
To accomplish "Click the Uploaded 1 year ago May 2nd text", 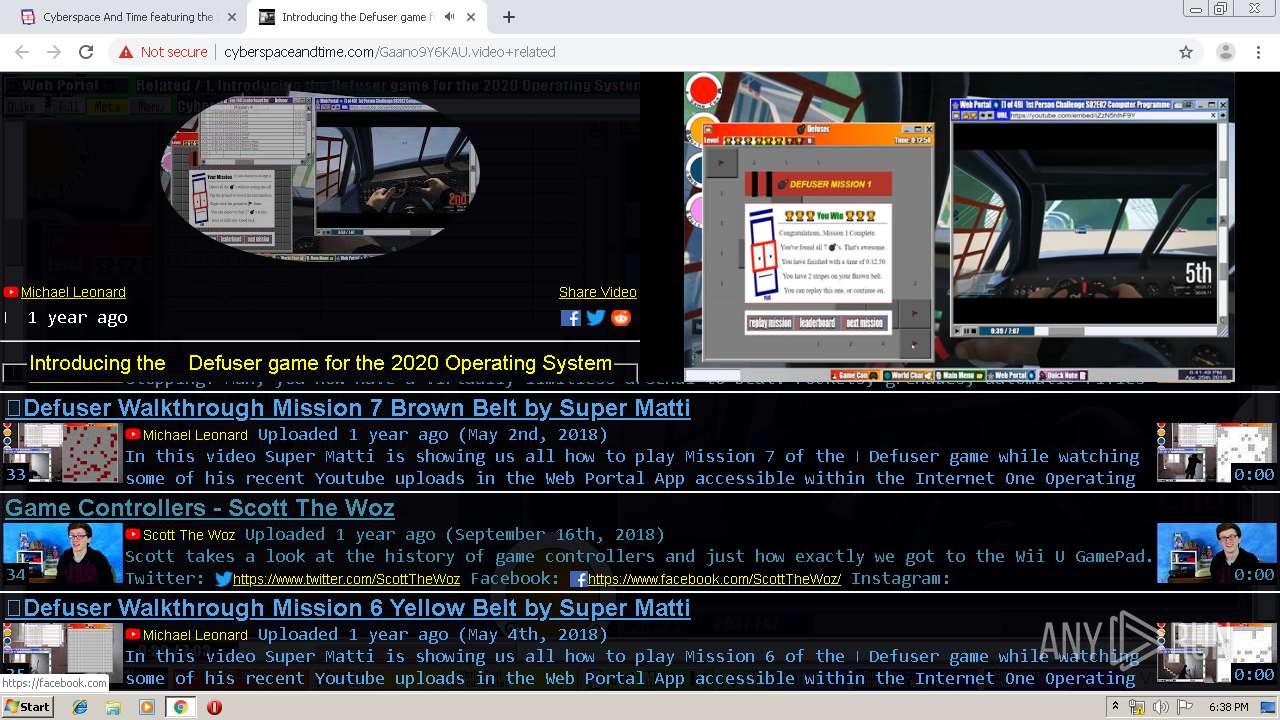I will [433, 435].
